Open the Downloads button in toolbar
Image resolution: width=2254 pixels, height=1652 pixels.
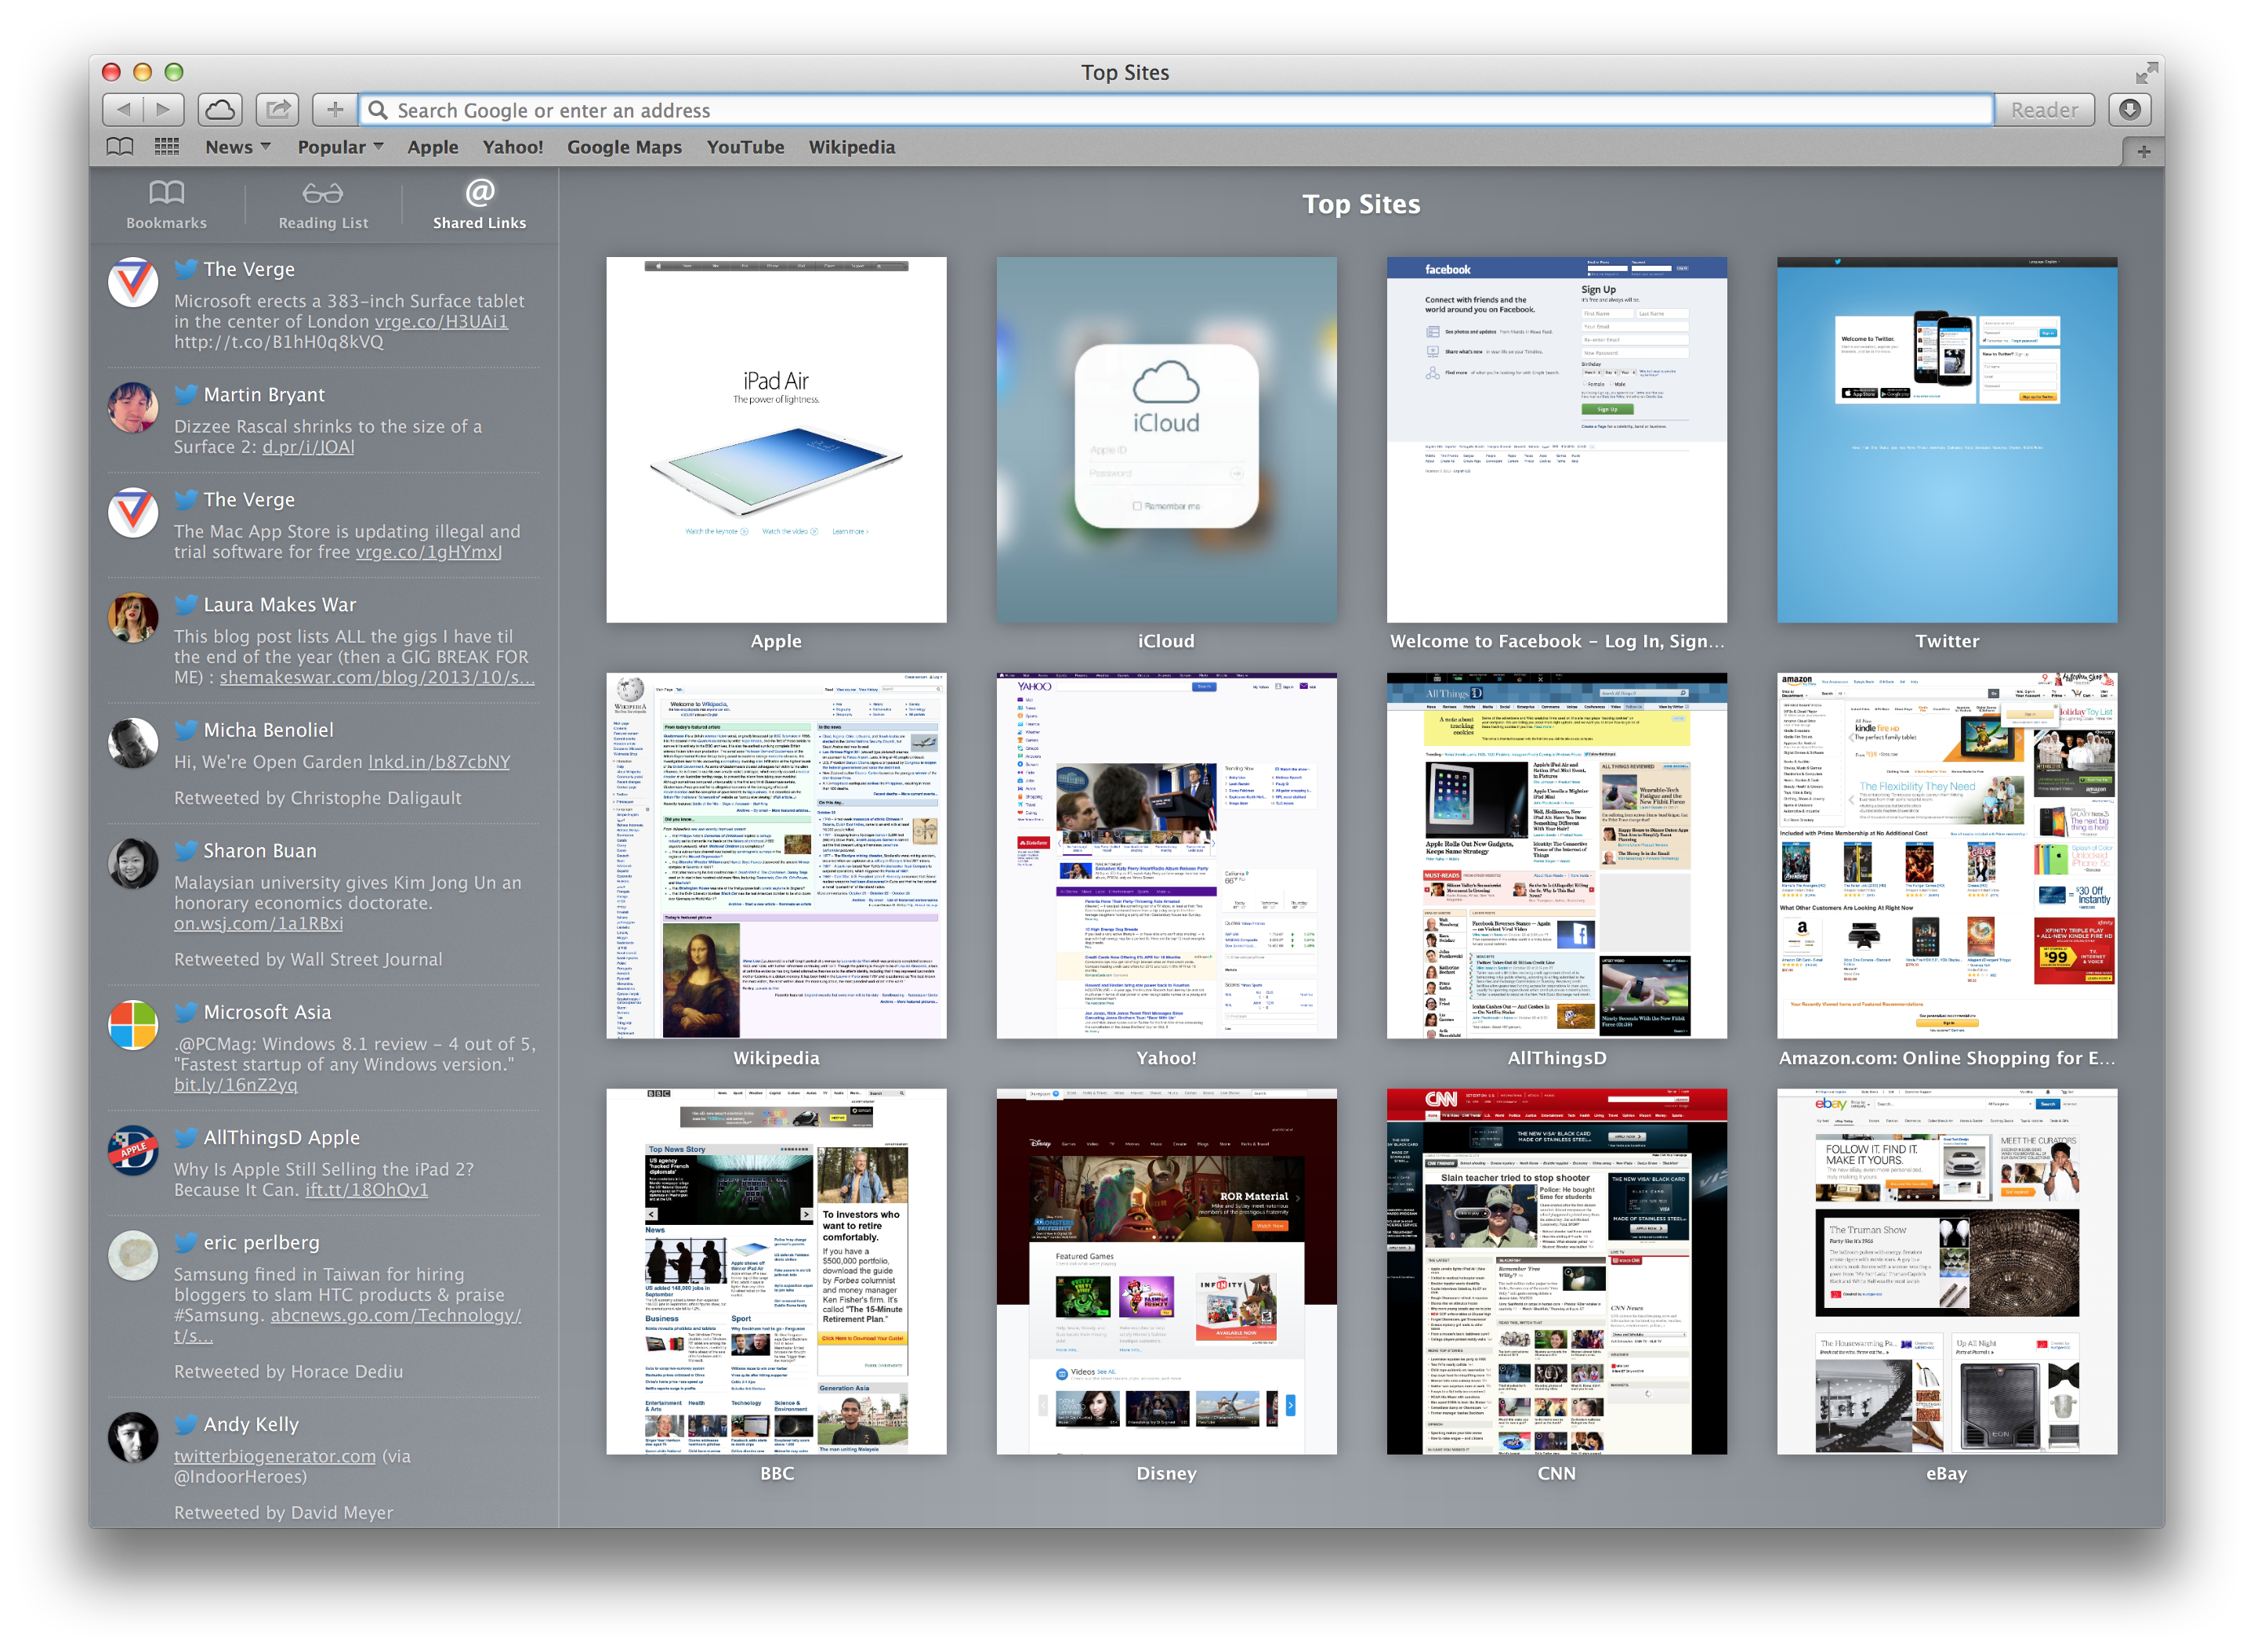tap(2129, 109)
